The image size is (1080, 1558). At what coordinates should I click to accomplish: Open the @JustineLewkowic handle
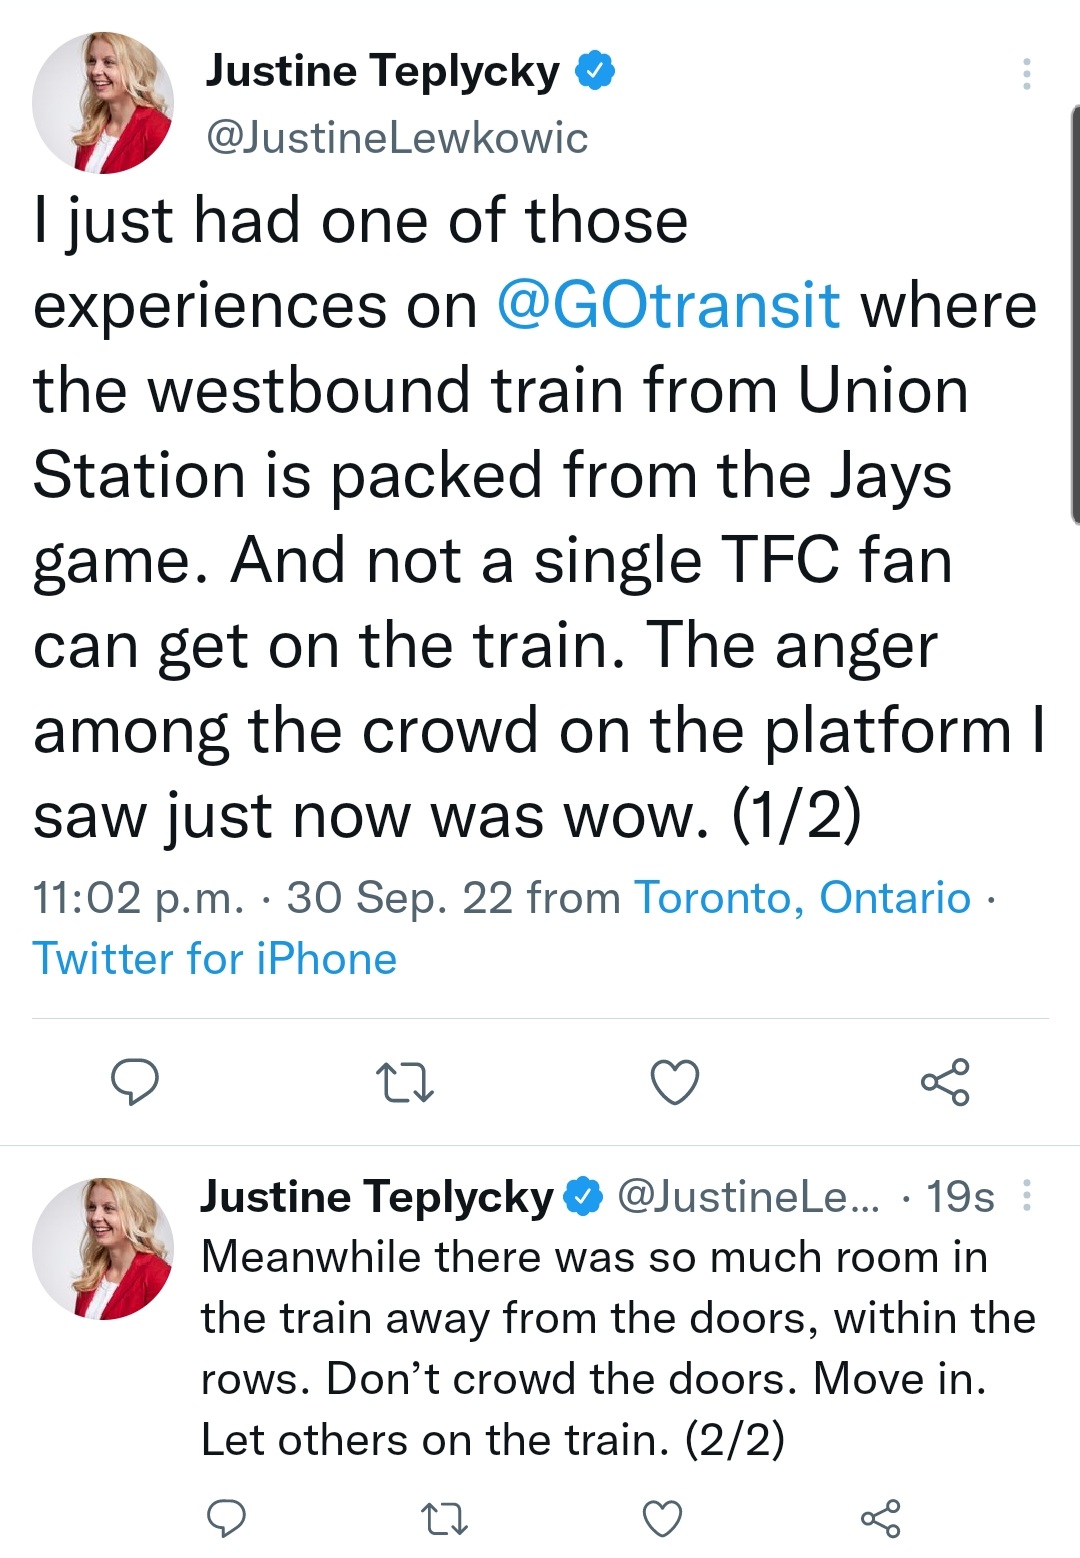396,137
